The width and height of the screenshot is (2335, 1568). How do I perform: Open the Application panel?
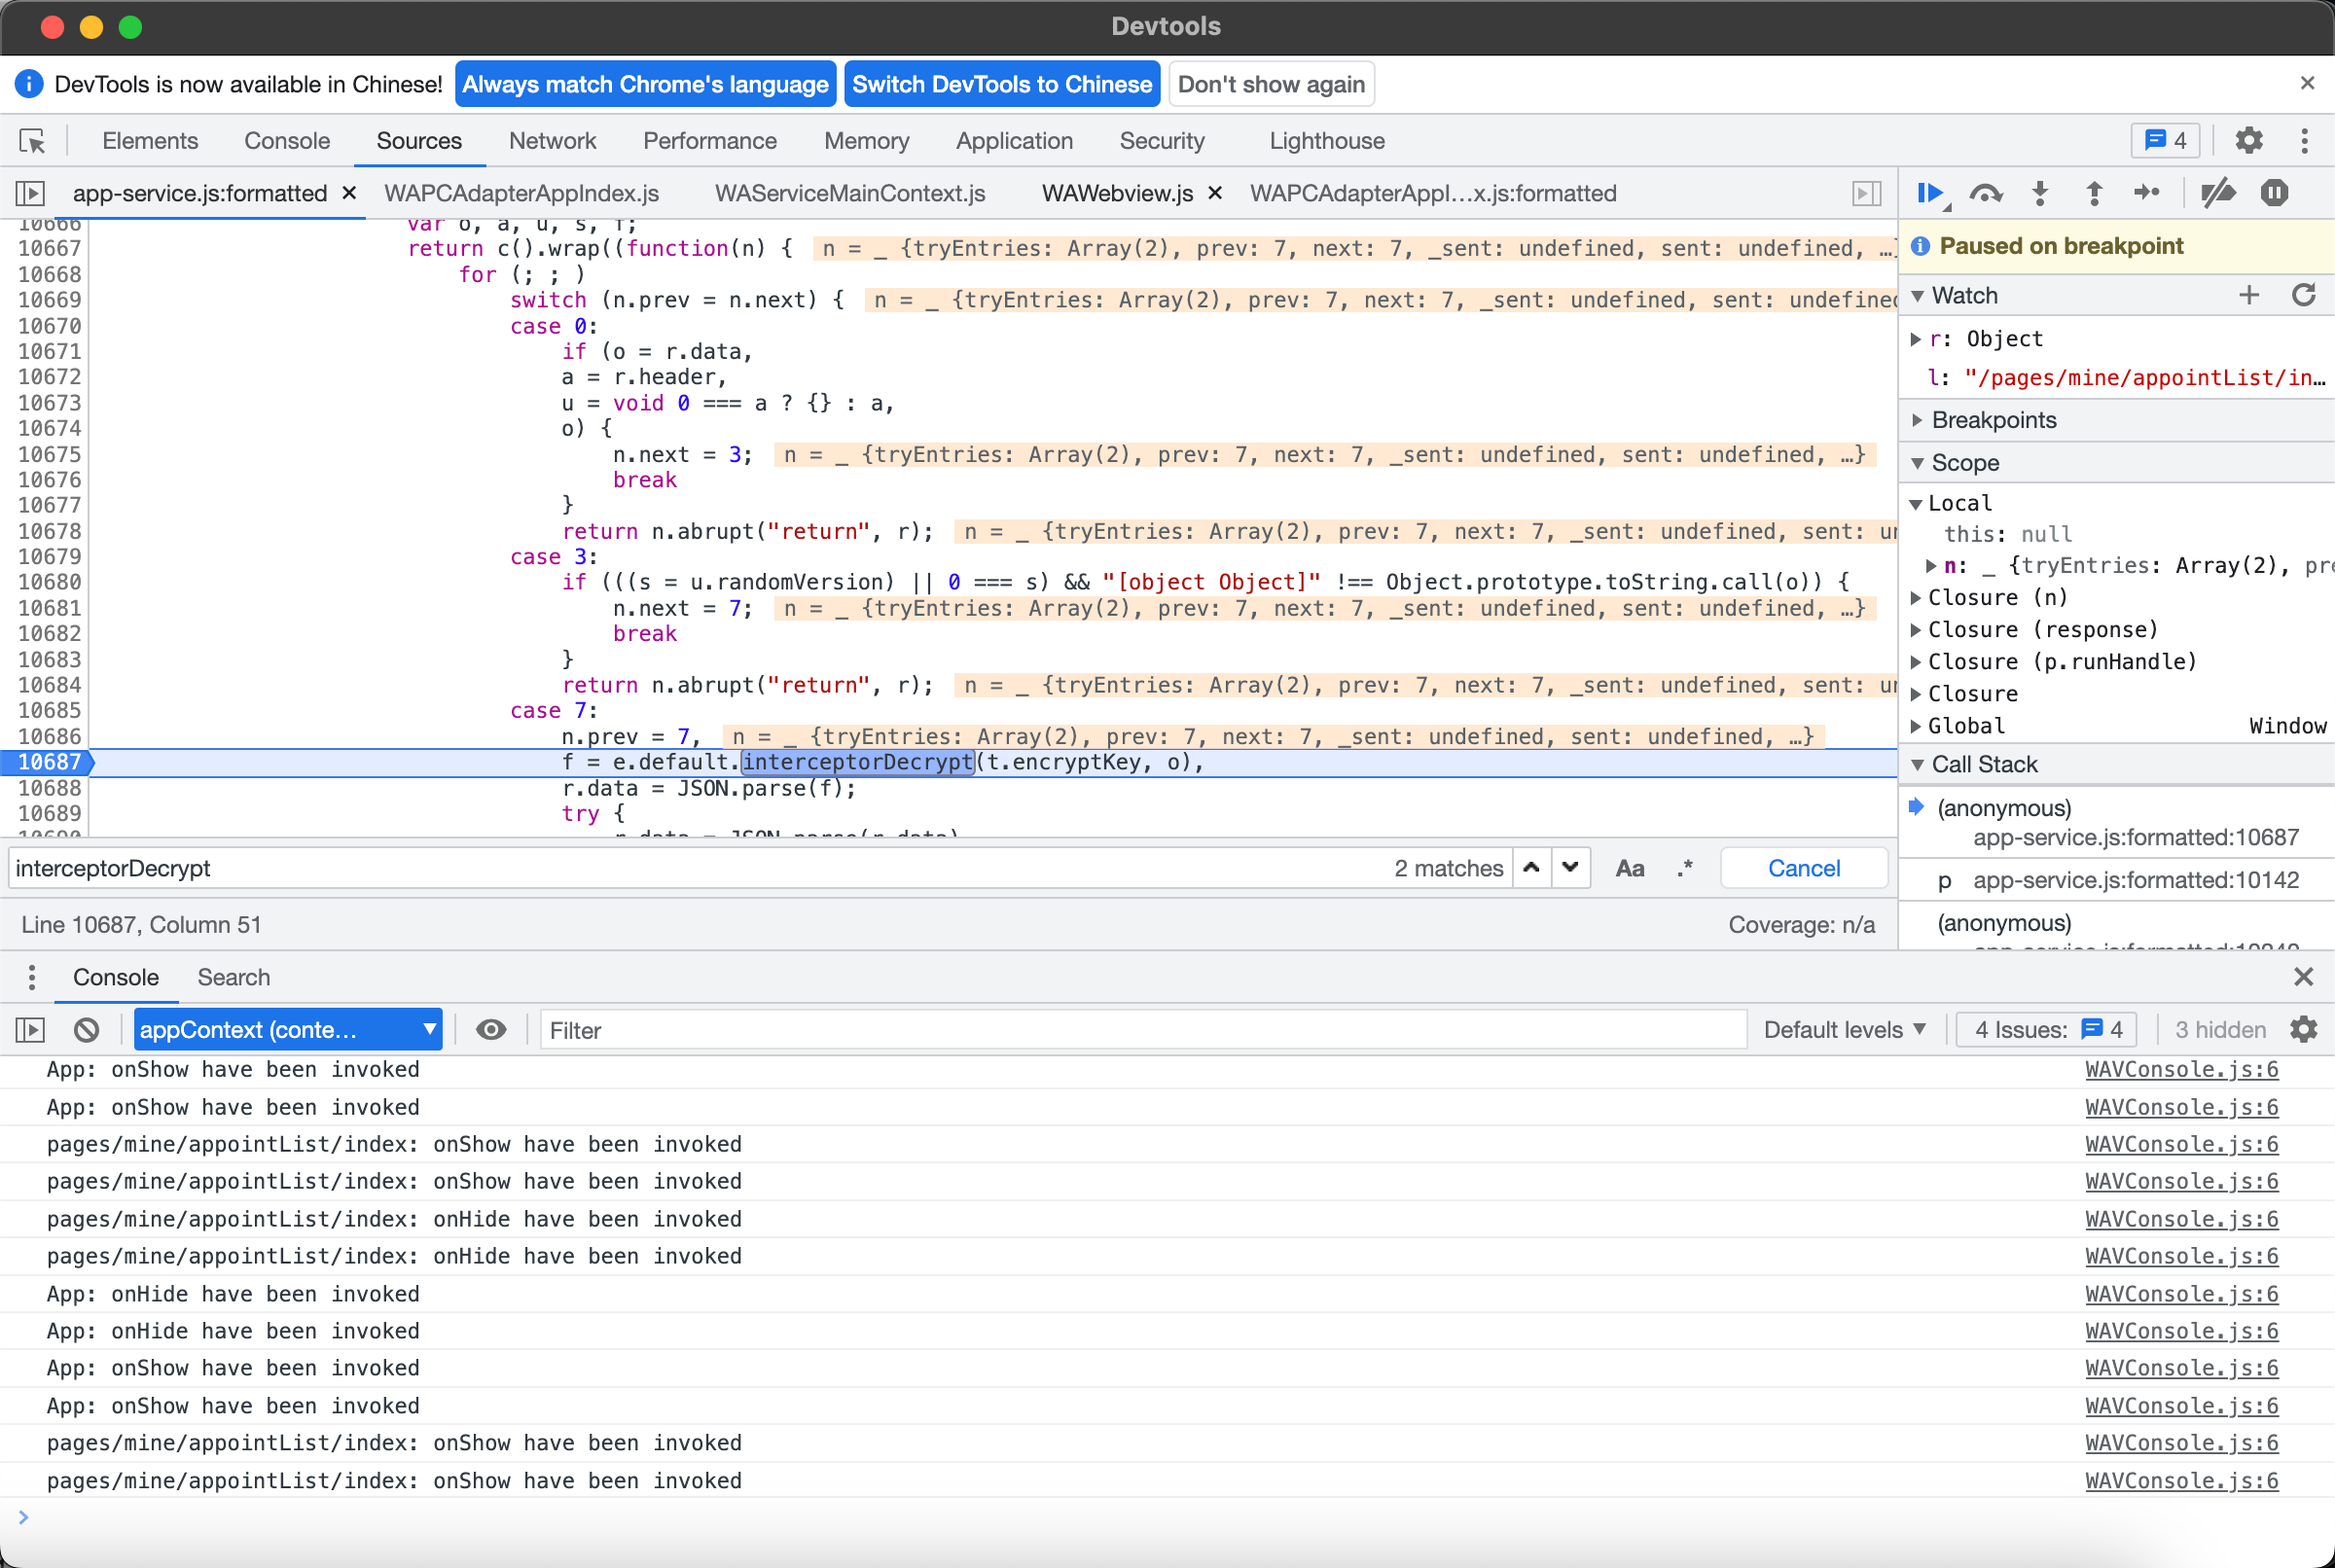point(1014,141)
